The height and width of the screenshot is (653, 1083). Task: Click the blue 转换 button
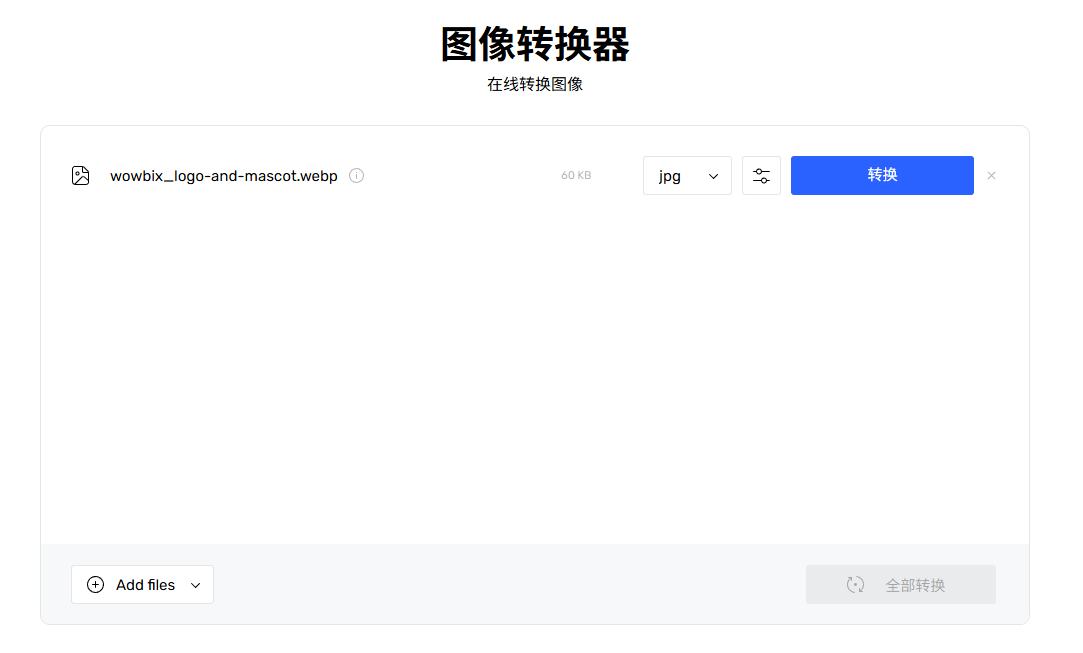pyautogui.click(x=882, y=175)
